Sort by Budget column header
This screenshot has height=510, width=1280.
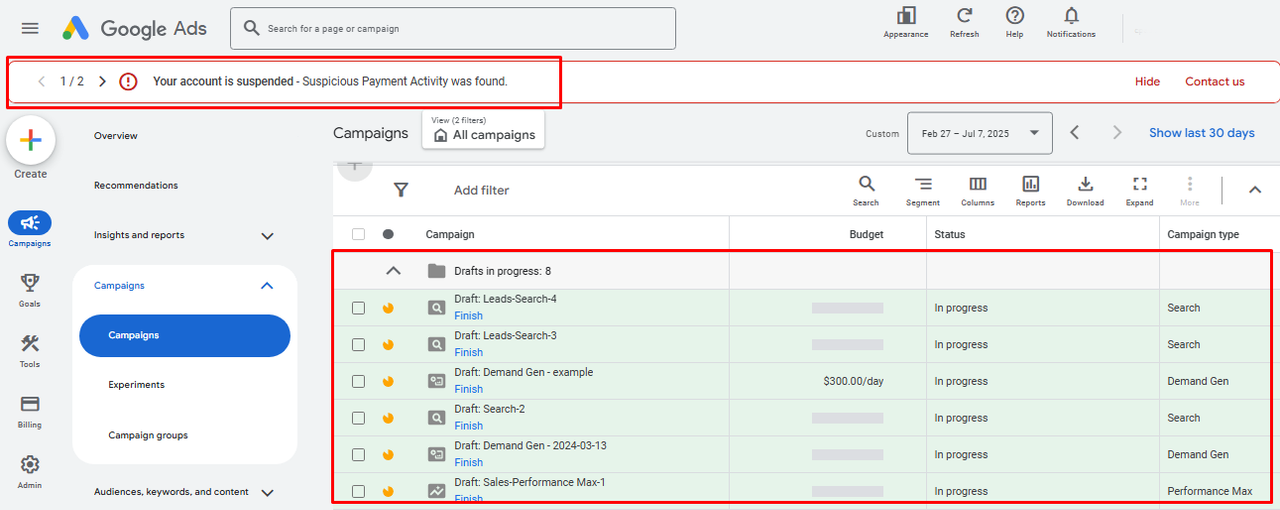866,234
